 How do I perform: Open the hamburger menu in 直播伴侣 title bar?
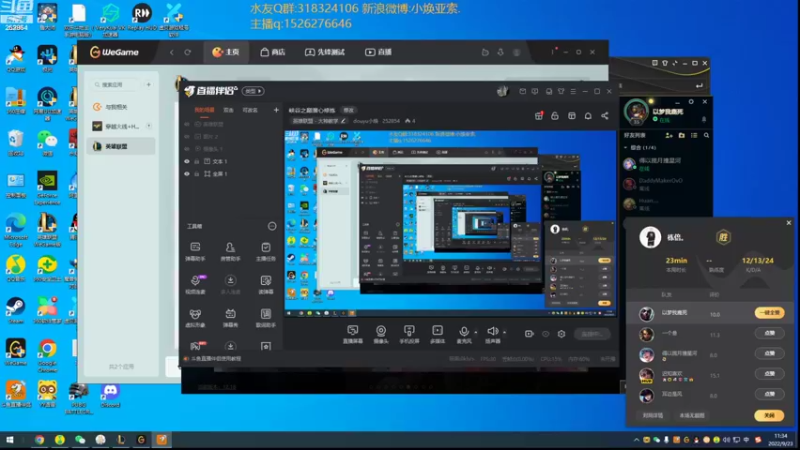pyautogui.click(x=573, y=91)
